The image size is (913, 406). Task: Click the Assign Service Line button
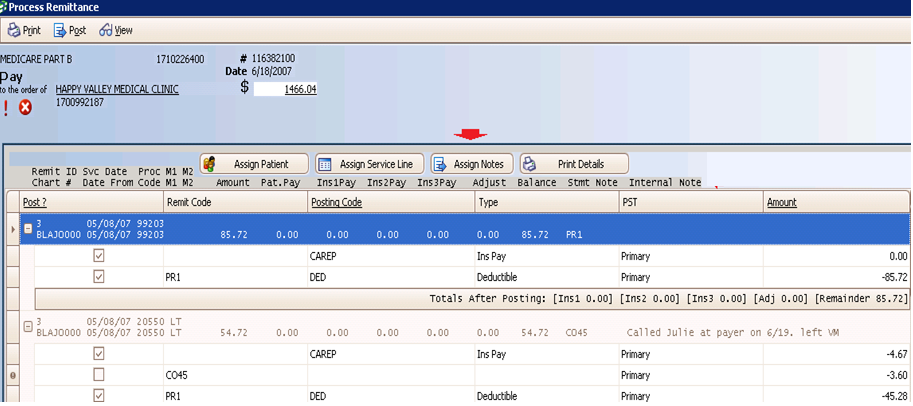[x=369, y=164]
